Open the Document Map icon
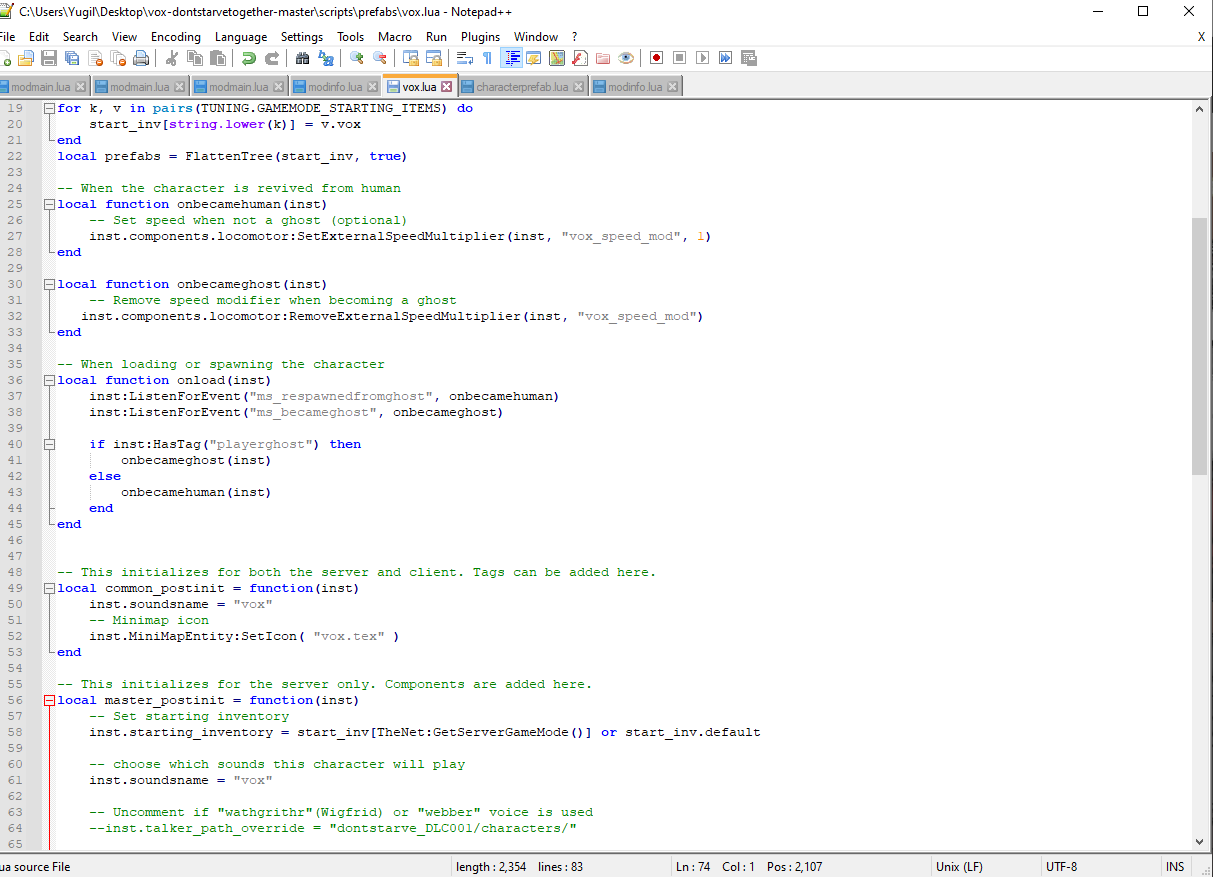This screenshot has height=877, width=1213. [557, 58]
